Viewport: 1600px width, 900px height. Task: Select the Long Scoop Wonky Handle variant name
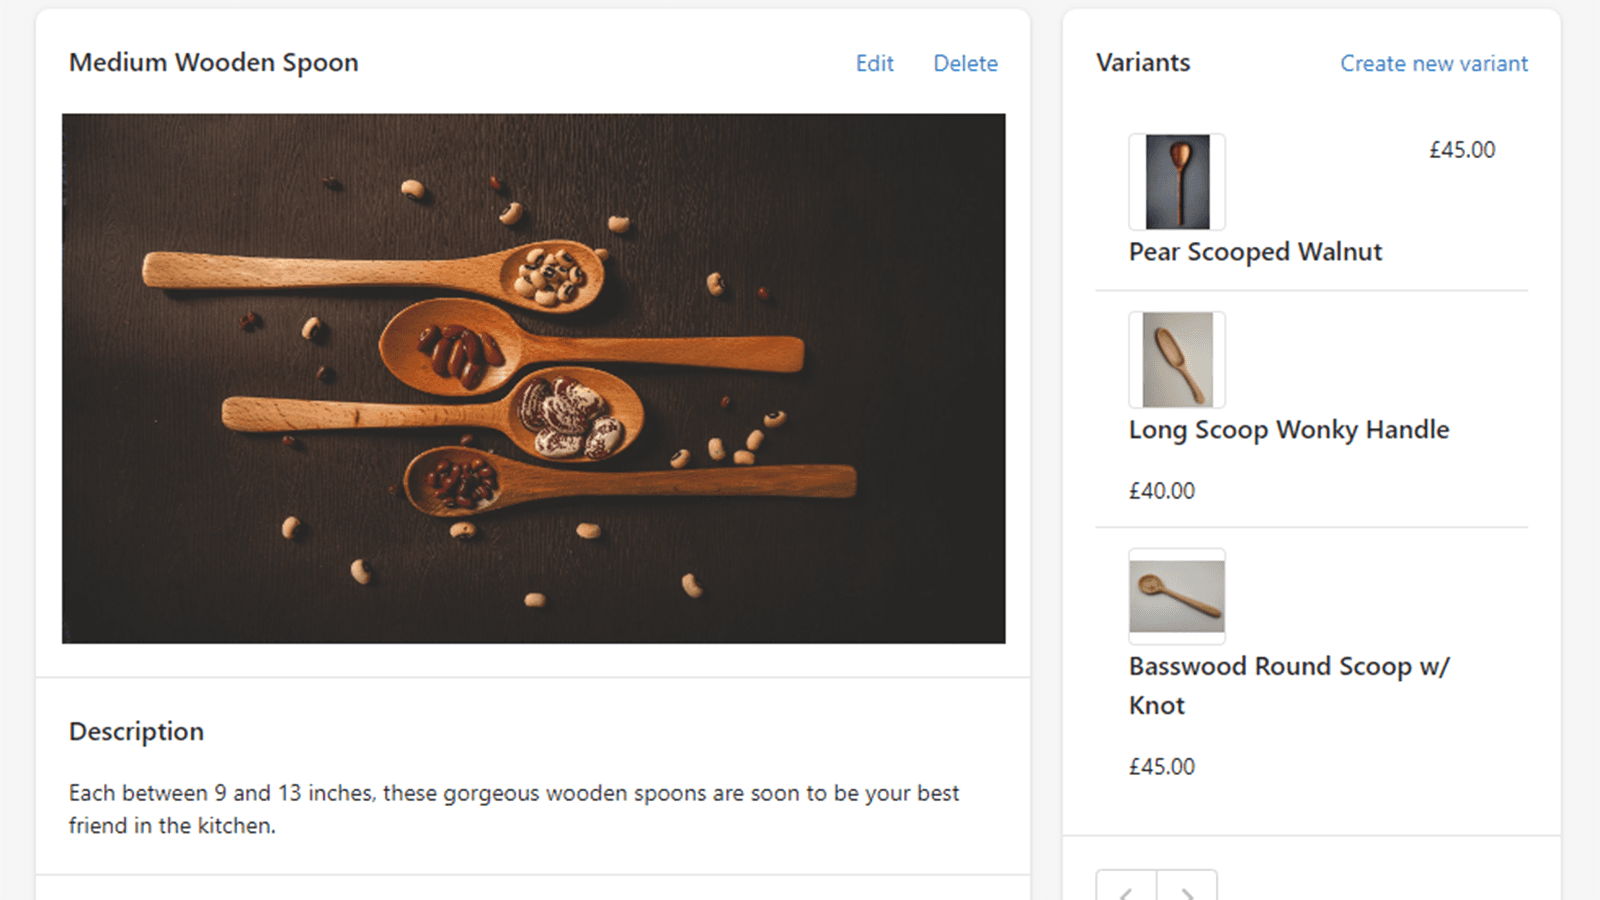tap(1289, 429)
